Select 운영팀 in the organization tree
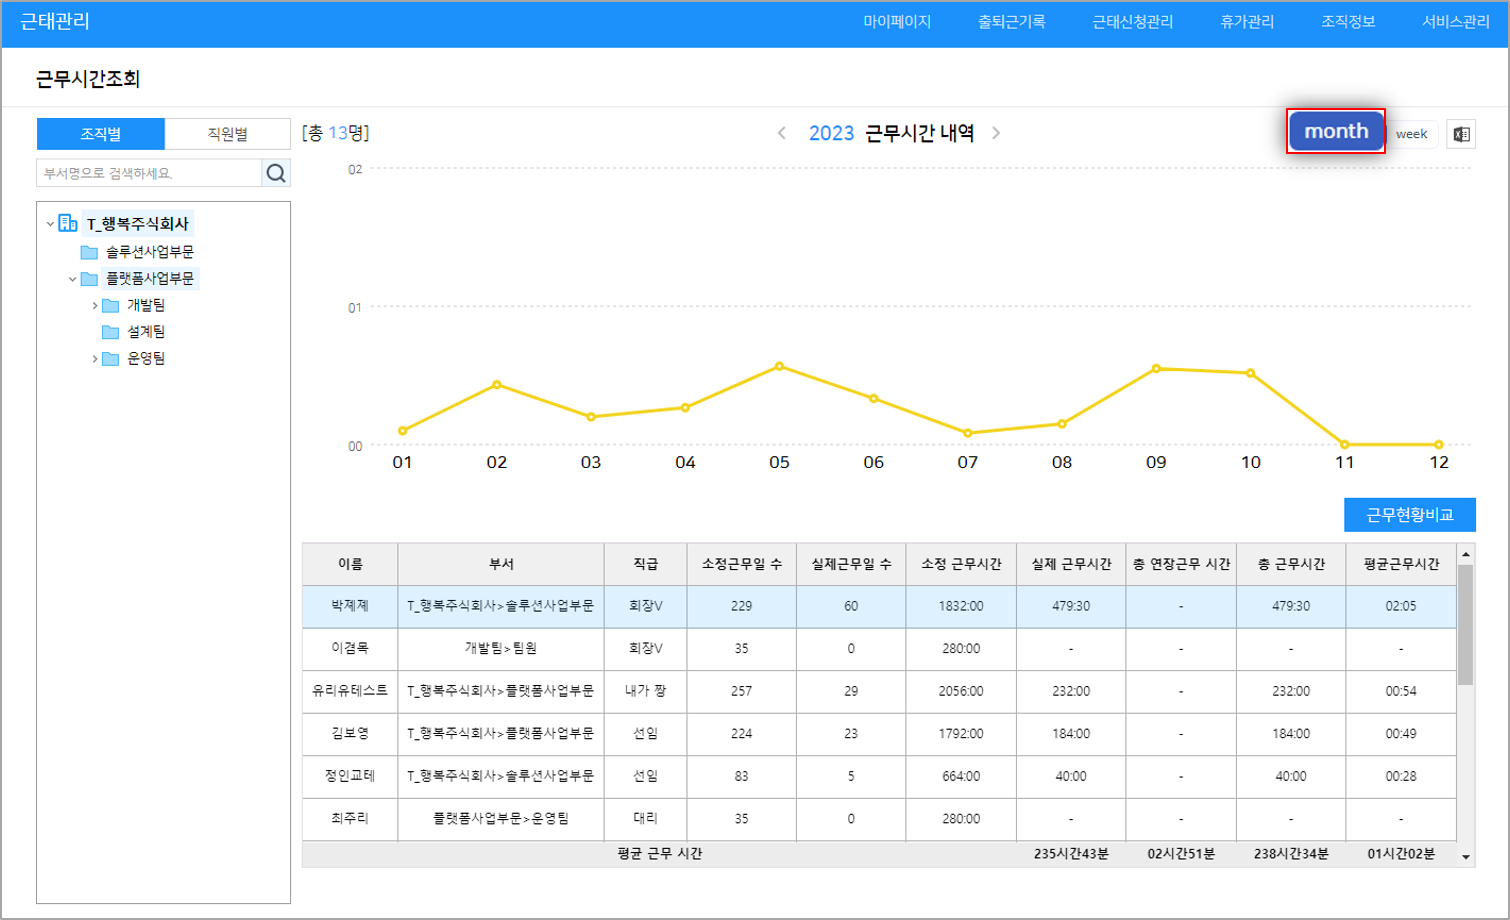The width and height of the screenshot is (1510, 920). click(146, 358)
